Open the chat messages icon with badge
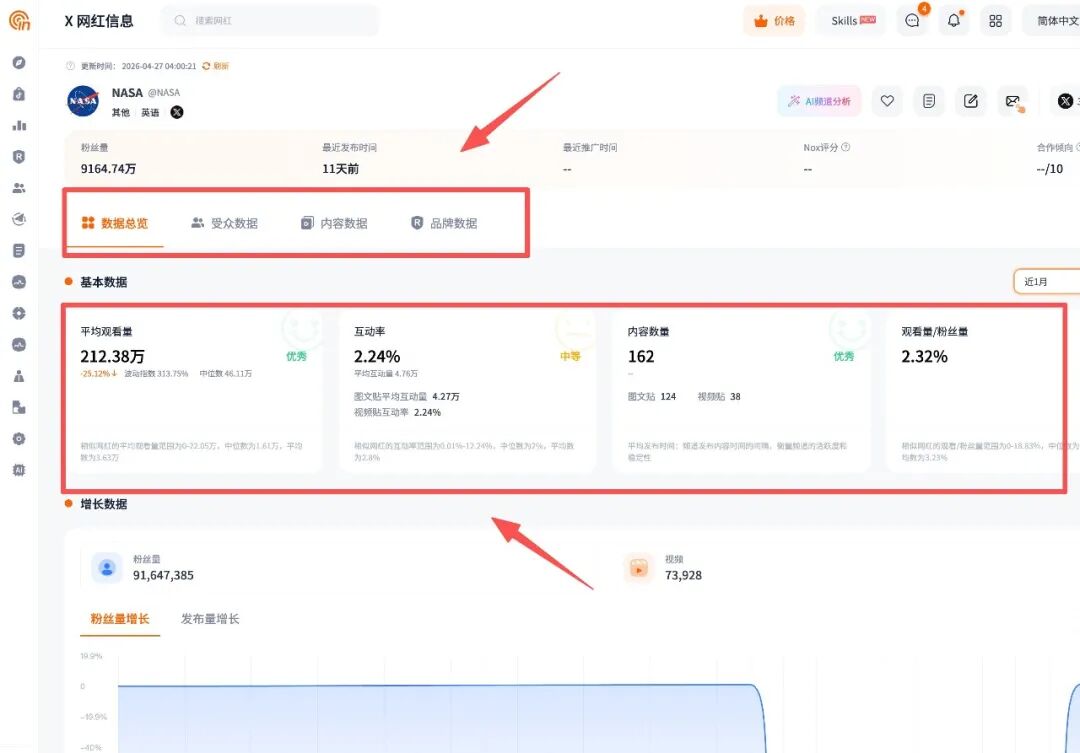The width and height of the screenshot is (1080, 753). click(x=912, y=20)
